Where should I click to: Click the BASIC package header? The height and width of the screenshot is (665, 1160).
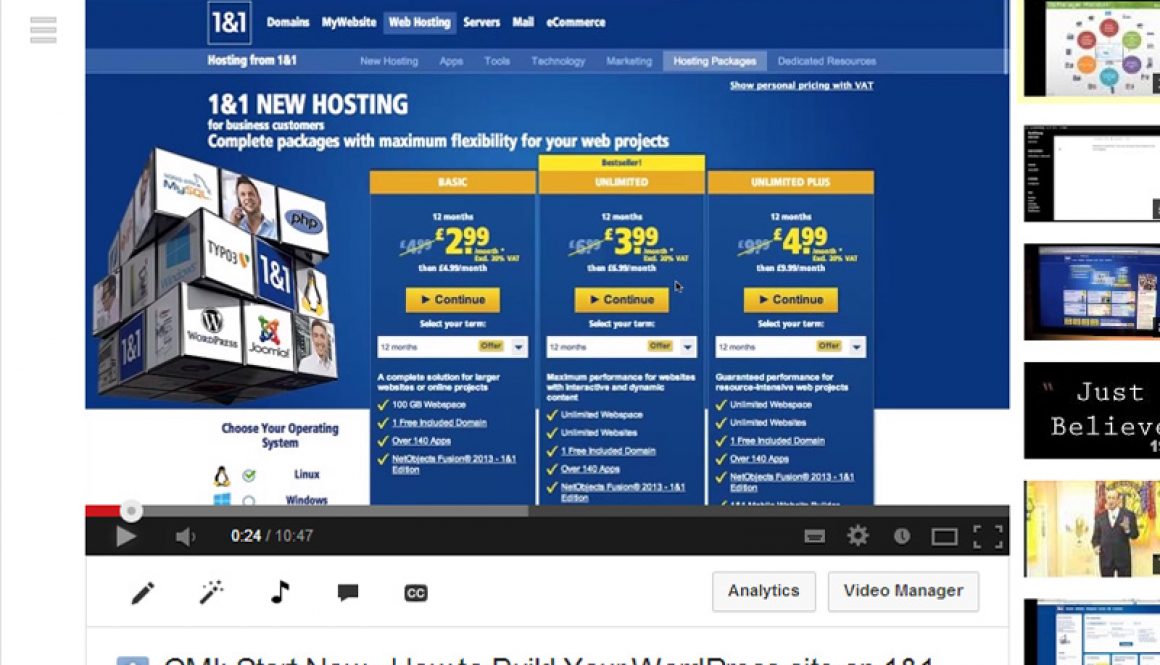[x=453, y=182]
